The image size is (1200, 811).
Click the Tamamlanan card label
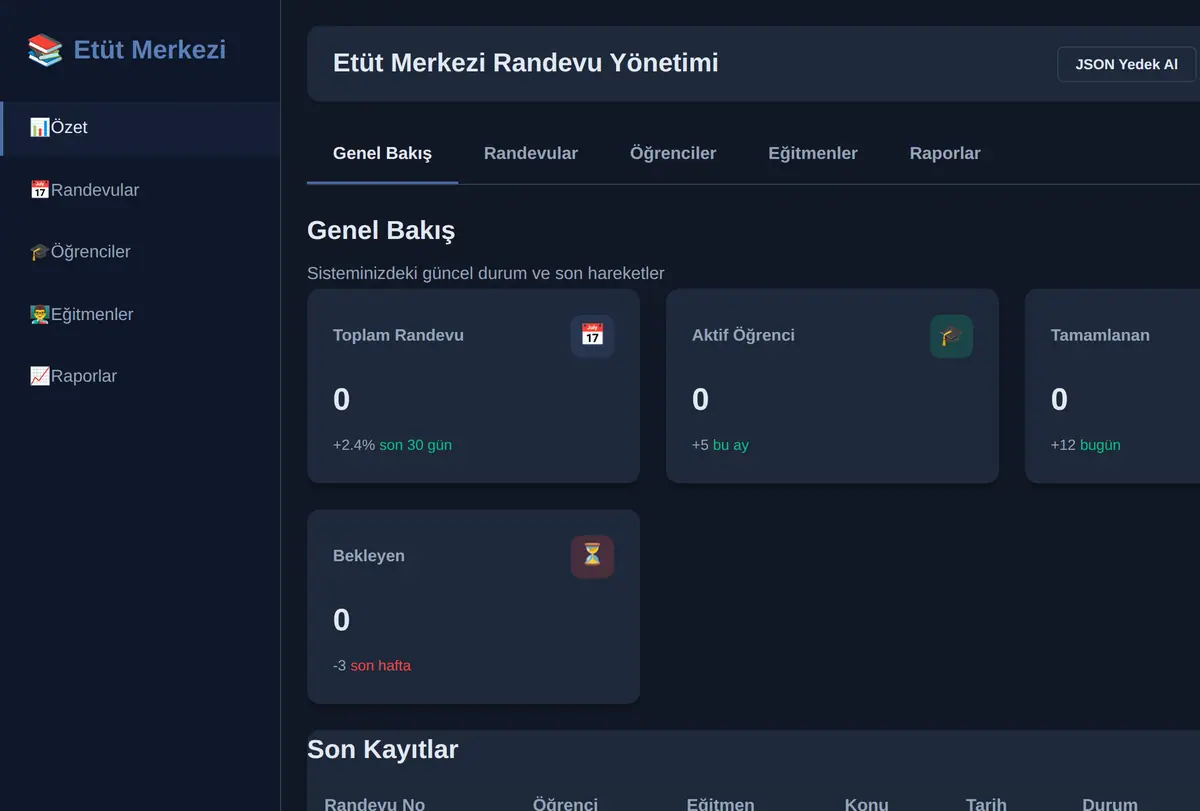click(1100, 335)
